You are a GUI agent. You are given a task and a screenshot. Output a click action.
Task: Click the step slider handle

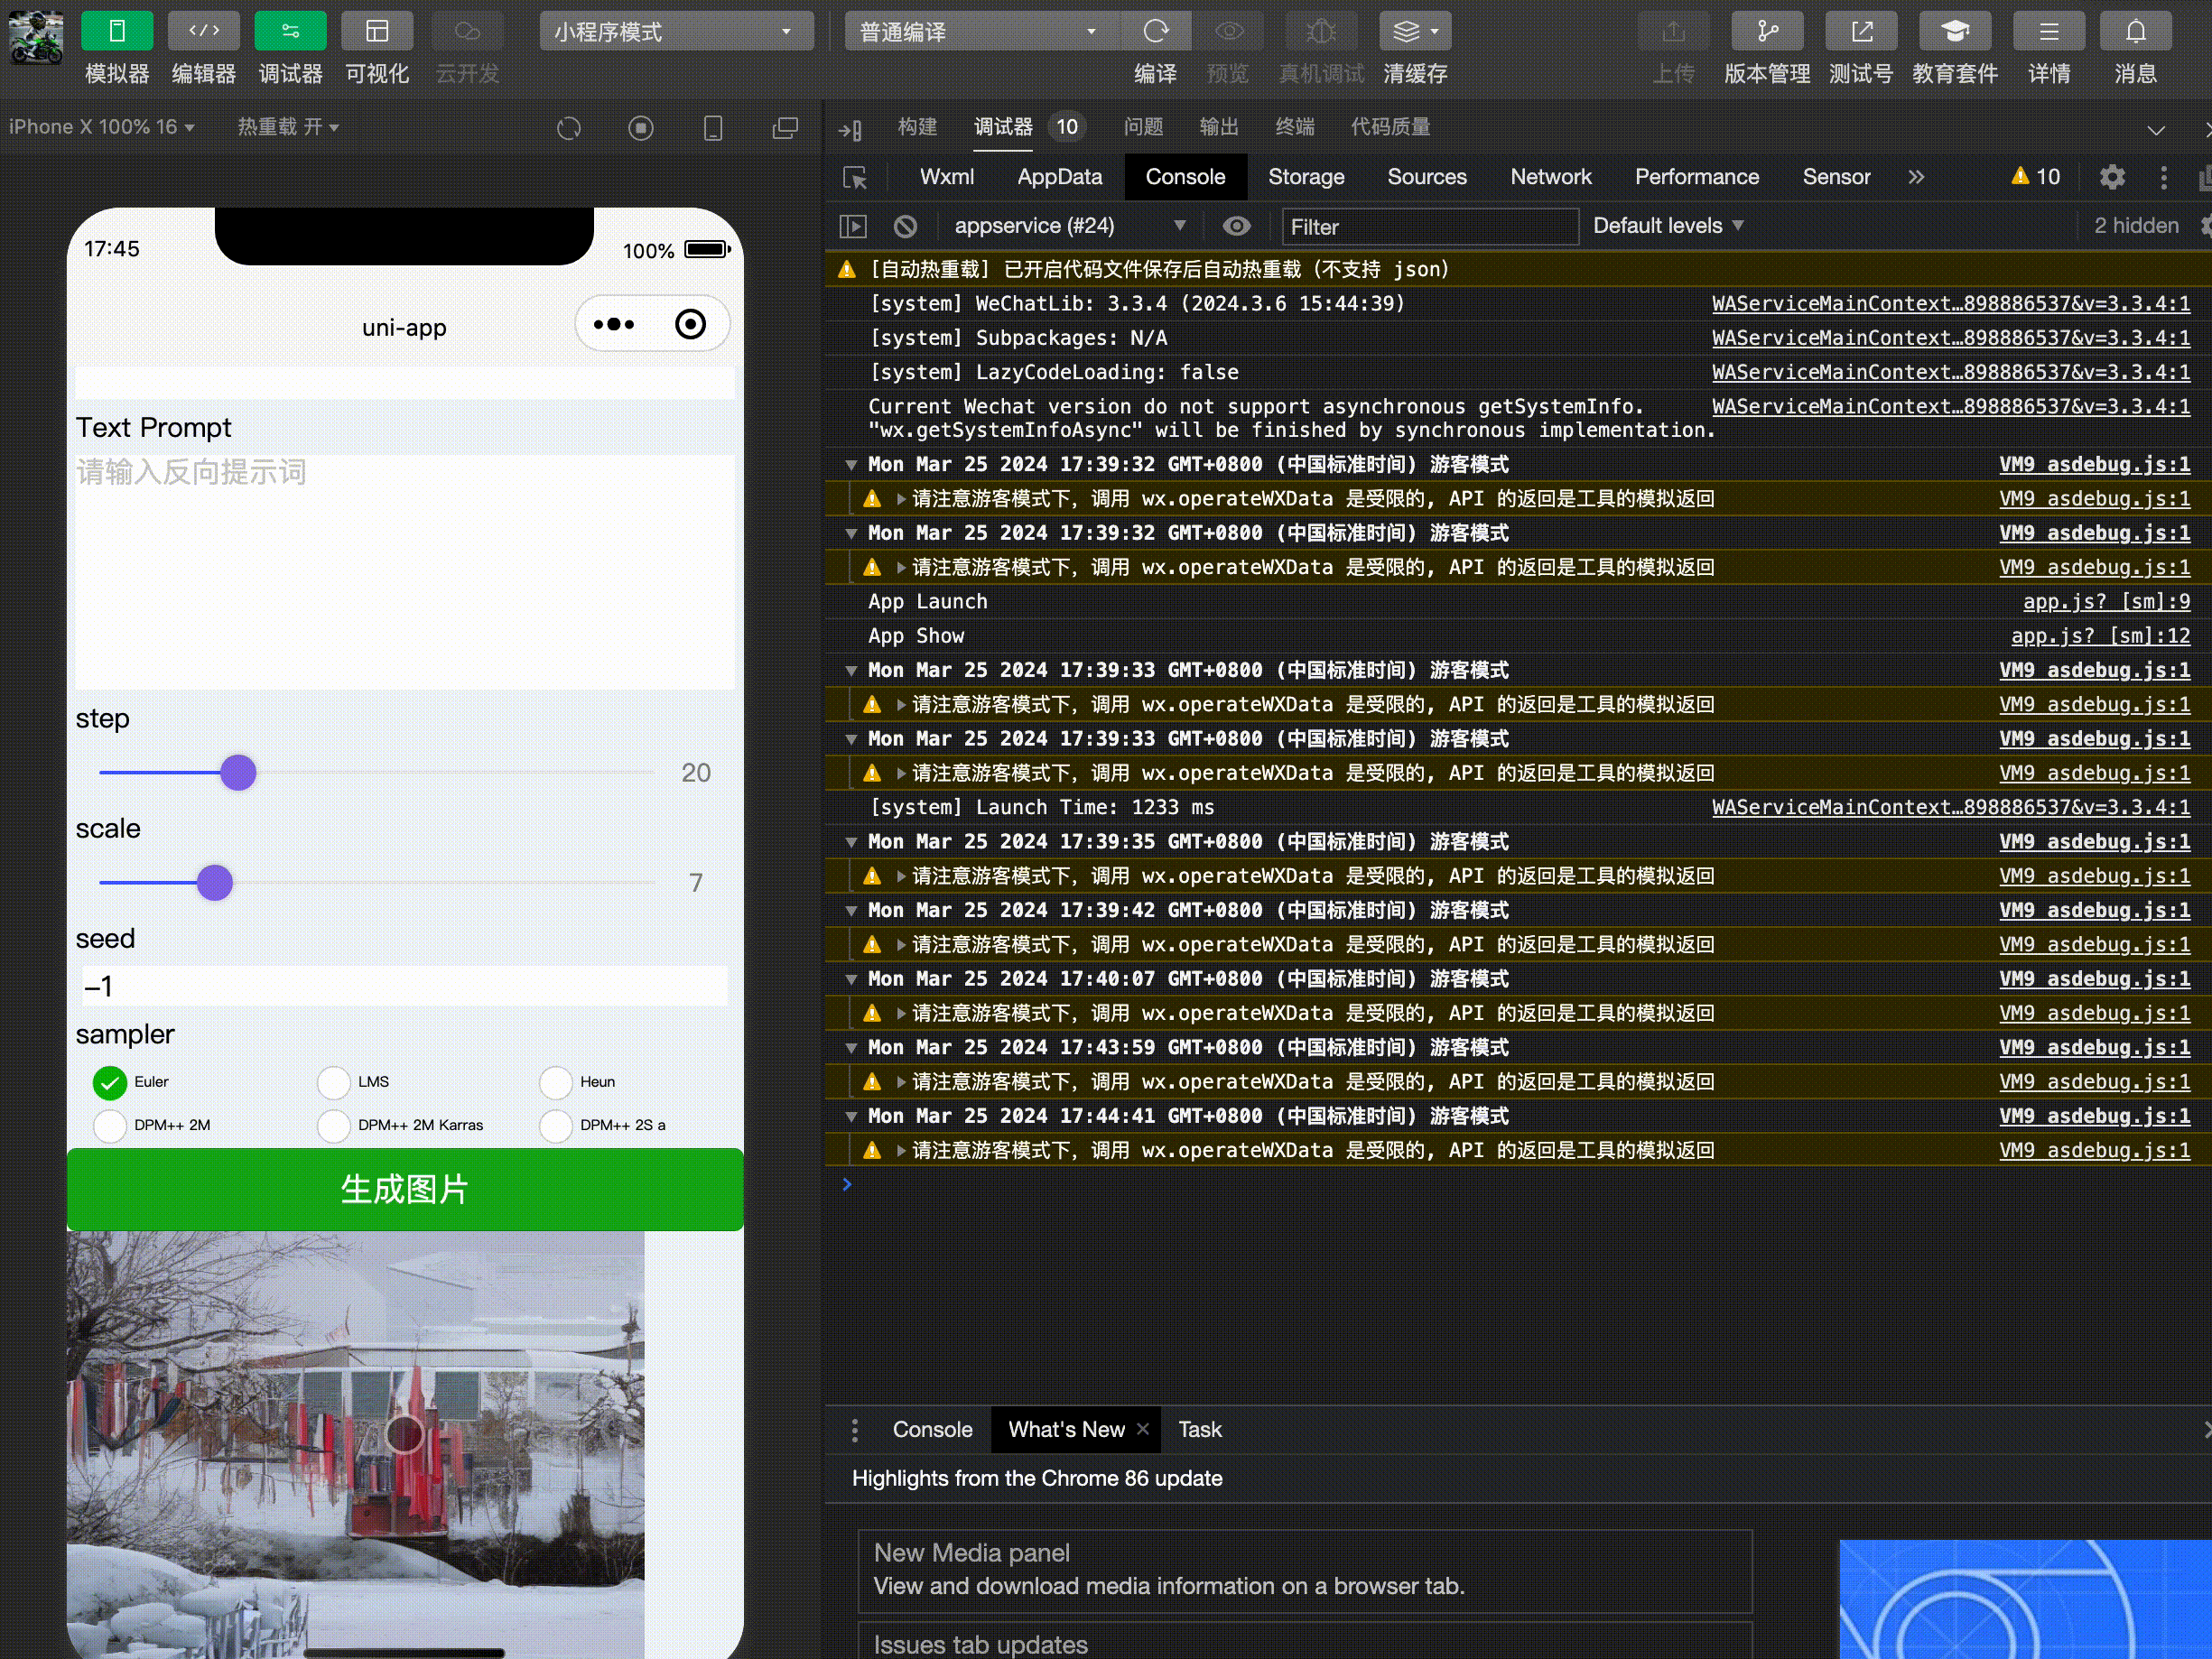238,772
